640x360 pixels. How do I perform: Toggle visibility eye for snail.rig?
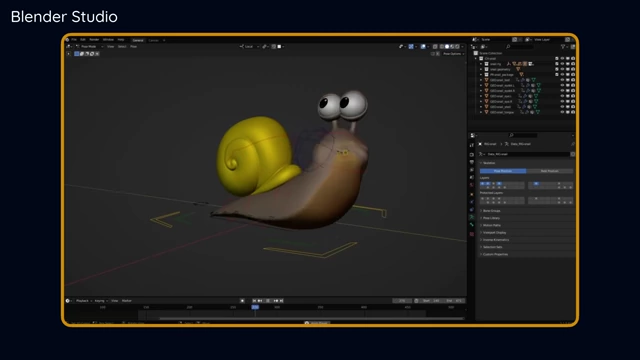[562, 64]
